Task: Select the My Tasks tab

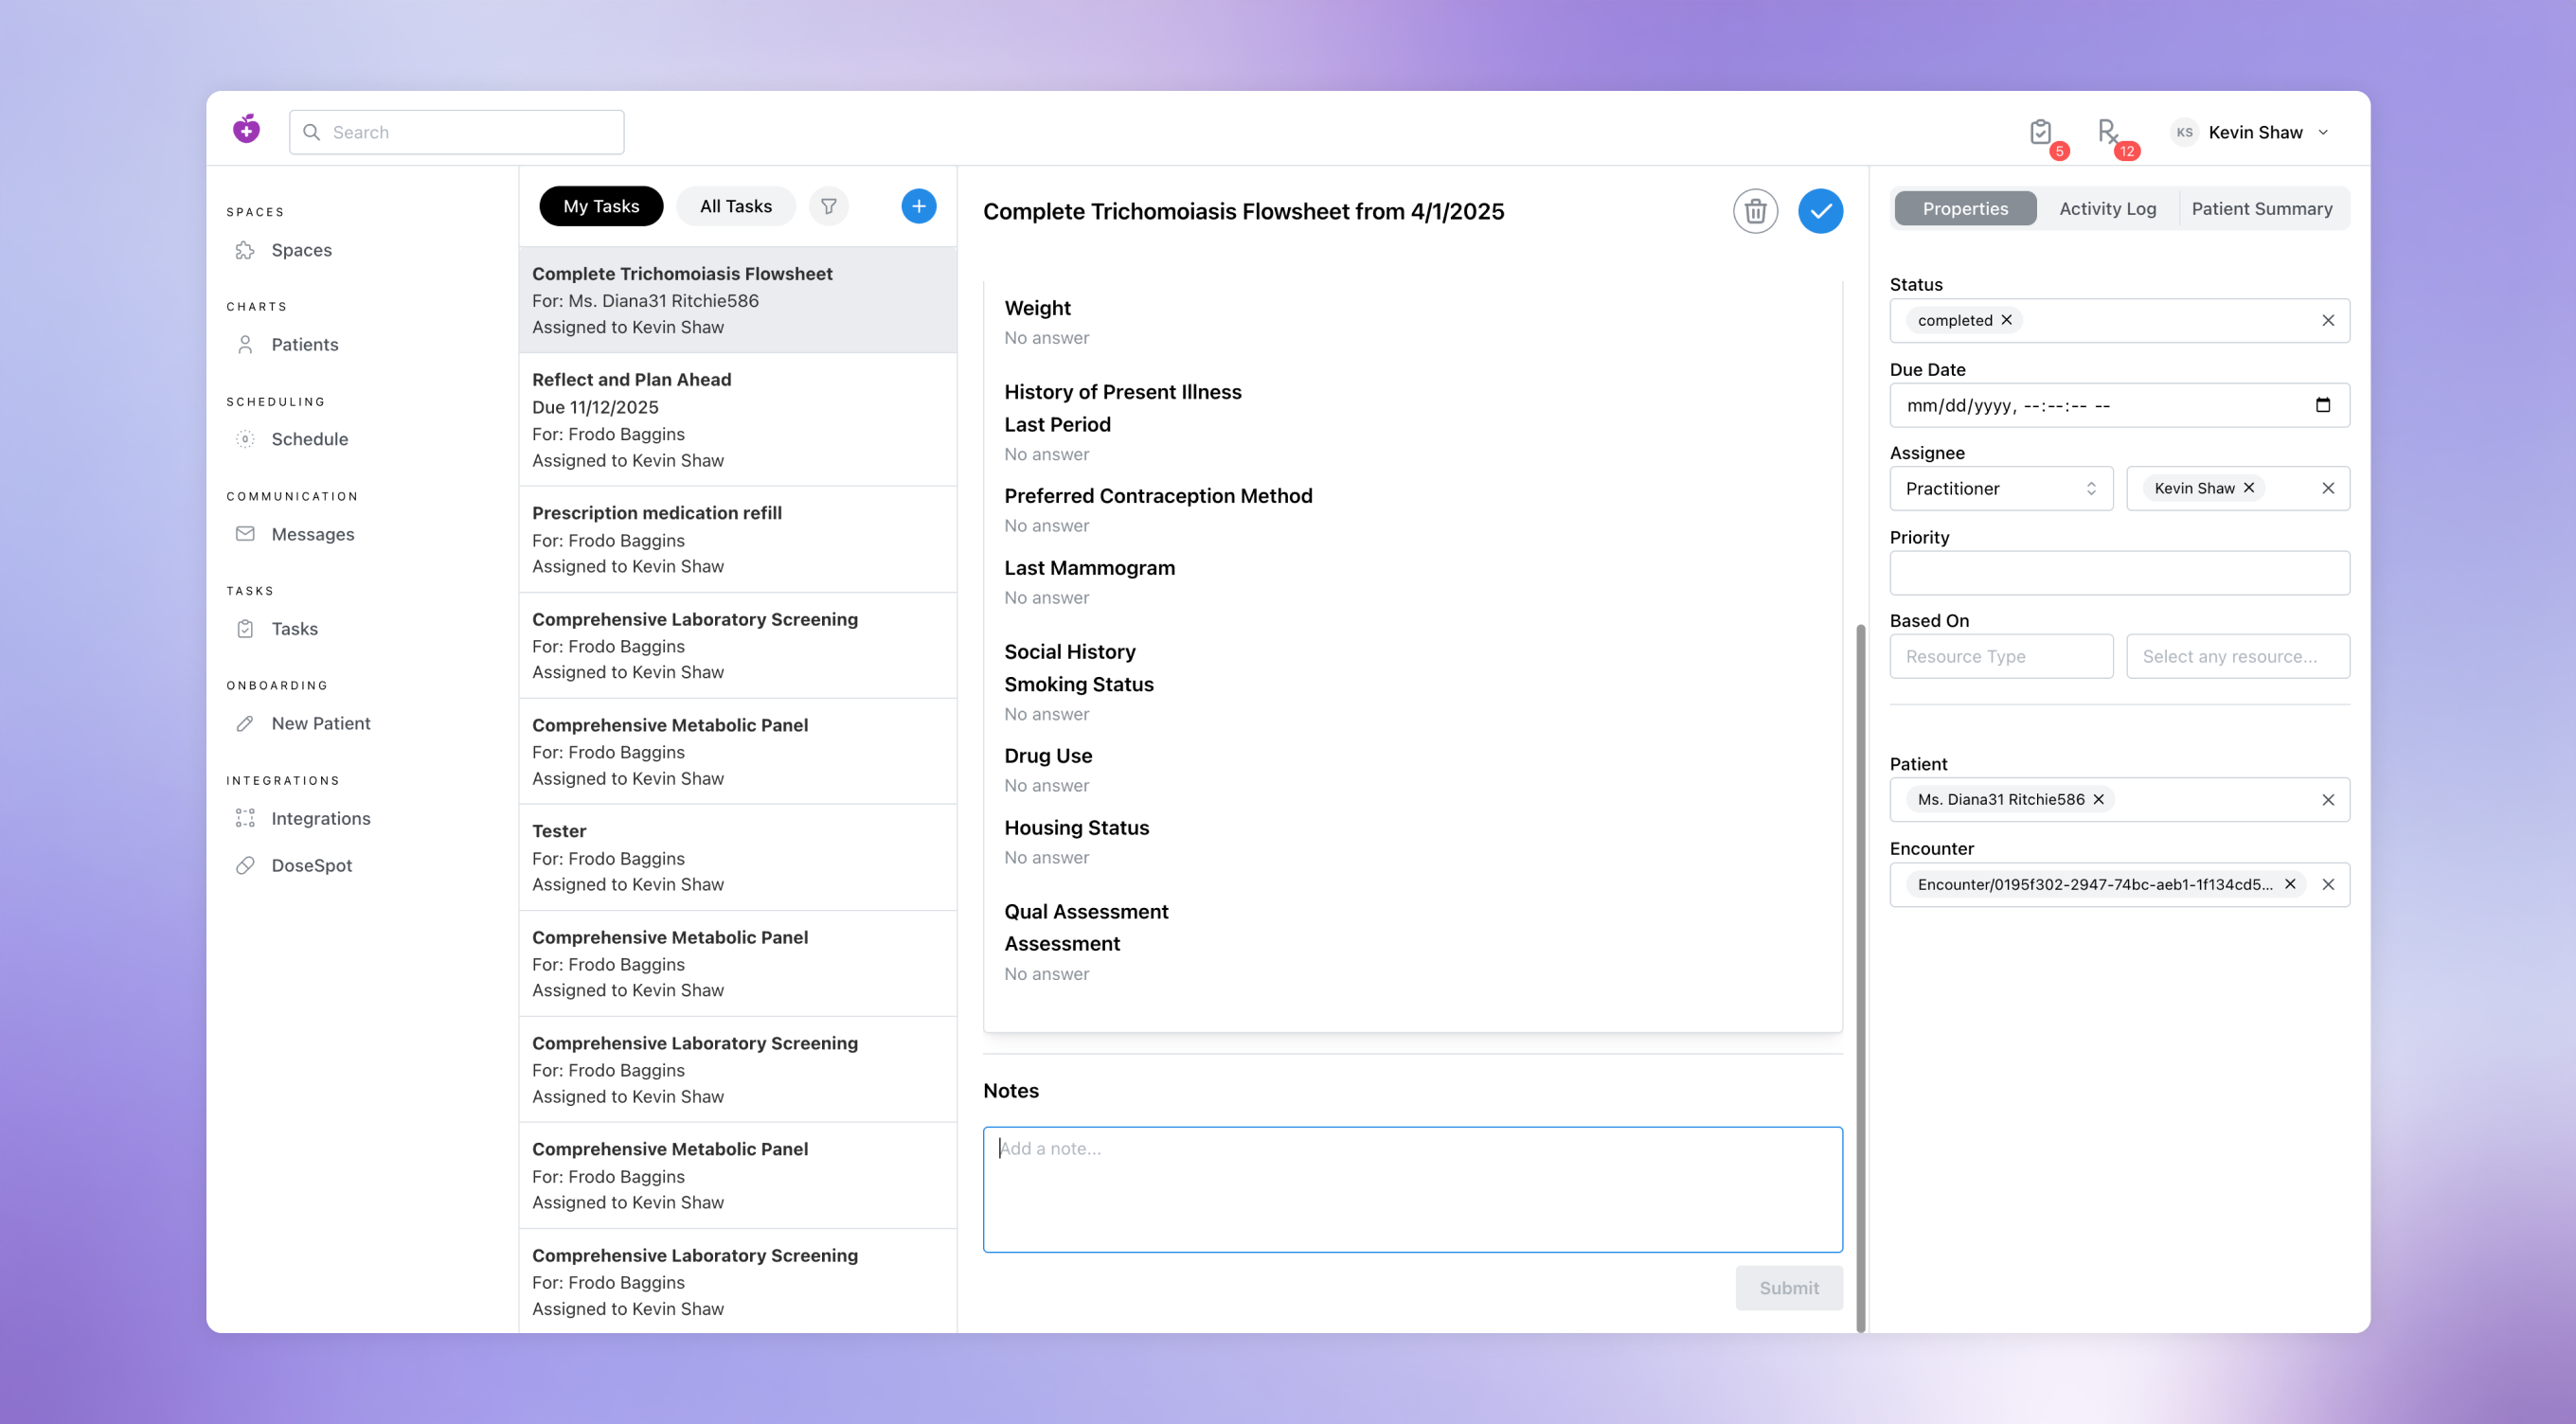Action: (x=601, y=206)
